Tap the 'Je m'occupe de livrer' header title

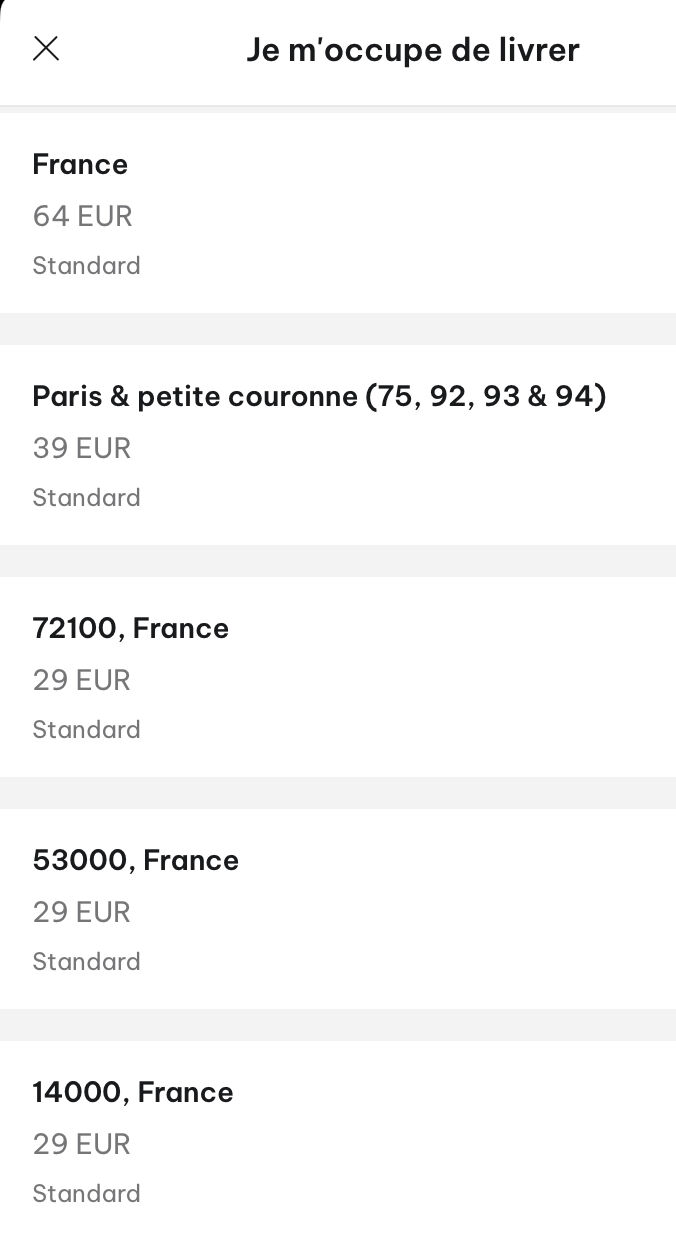point(413,50)
